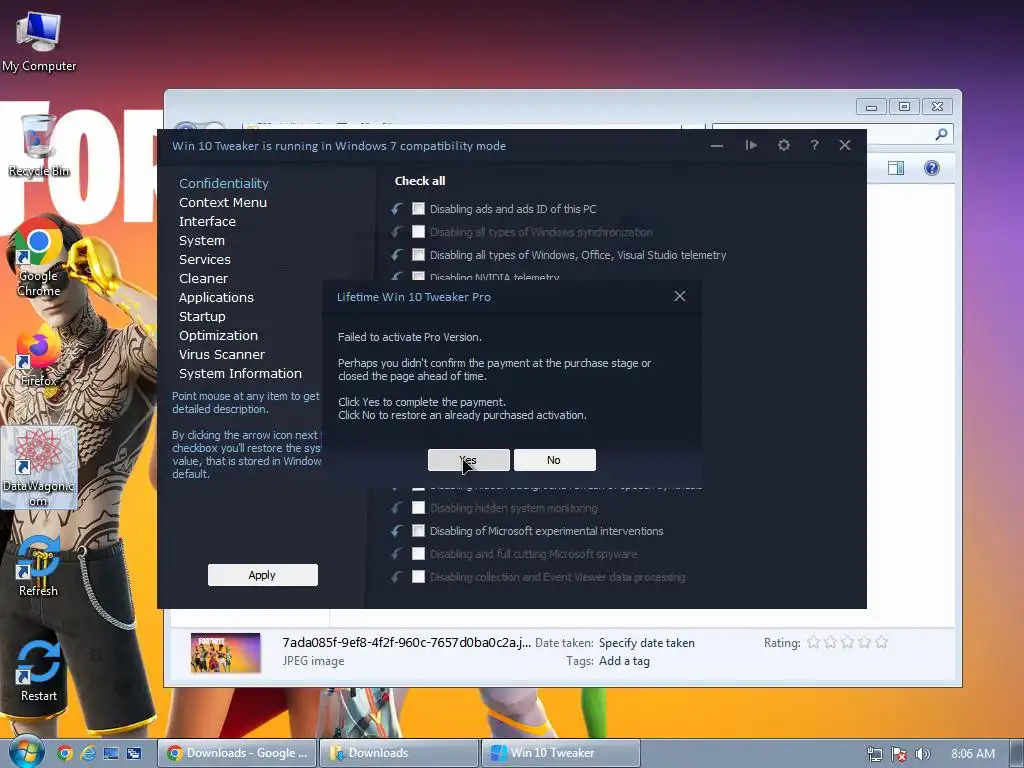Image resolution: width=1024 pixels, height=768 pixels.
Task: Open the question mark help in tweaker
Action: coord(814,145)
